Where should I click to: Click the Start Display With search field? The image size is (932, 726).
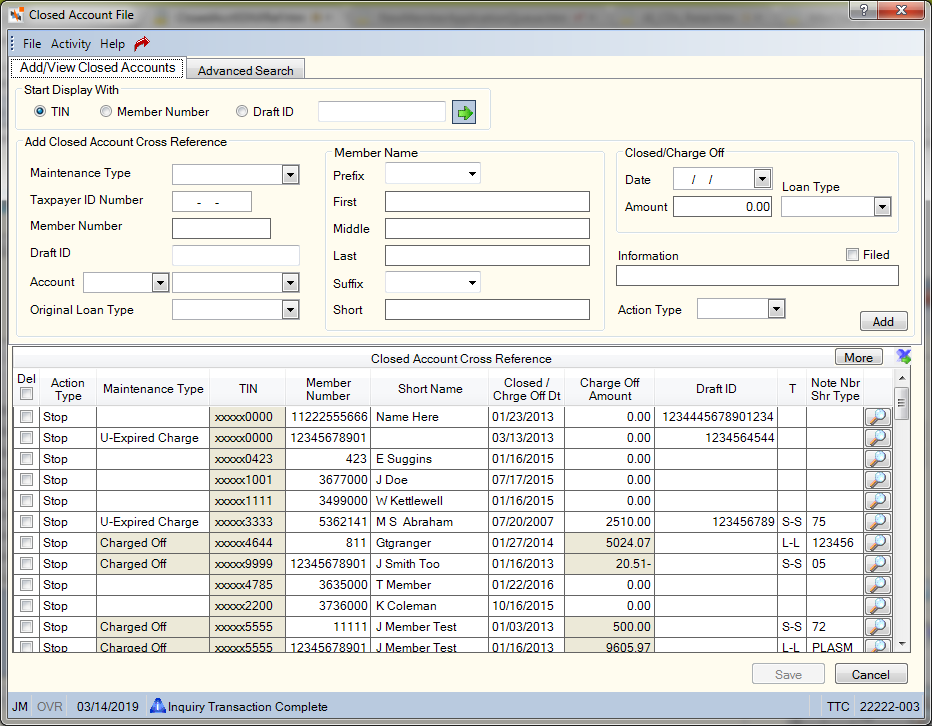coord(382,112)
